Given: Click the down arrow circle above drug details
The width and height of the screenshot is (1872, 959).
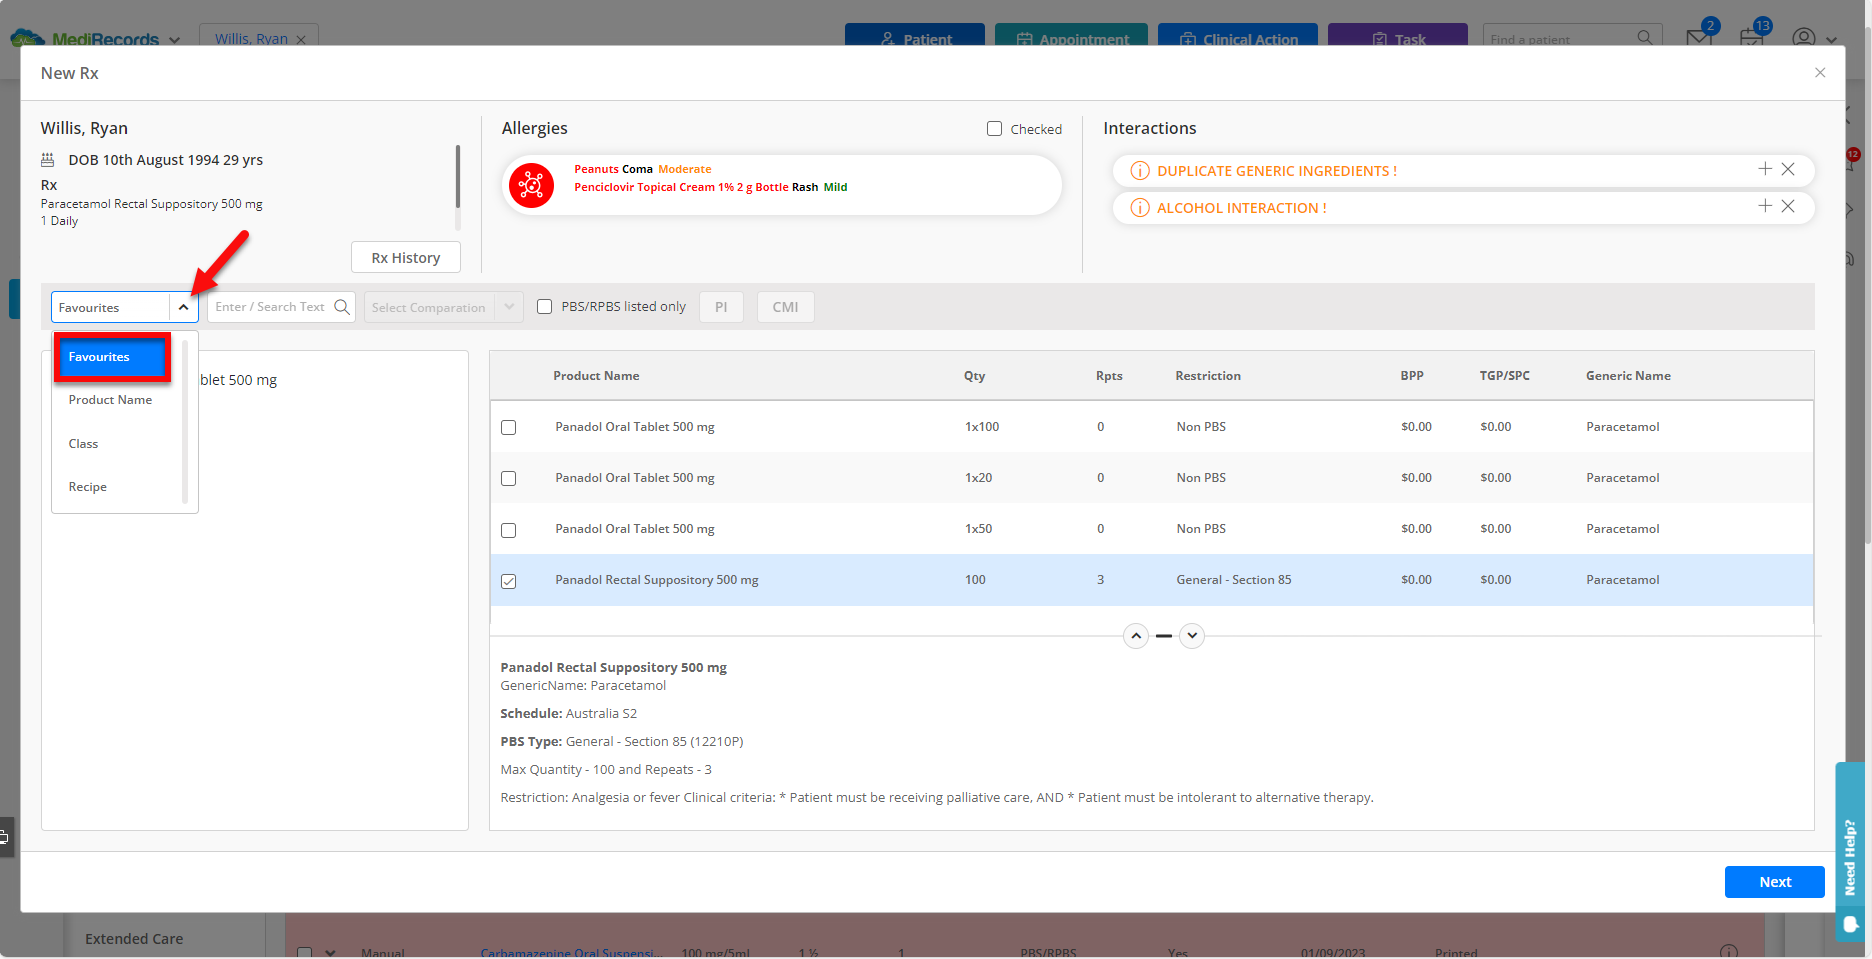Looking at the screenshot, I should tap(1192, 636).
